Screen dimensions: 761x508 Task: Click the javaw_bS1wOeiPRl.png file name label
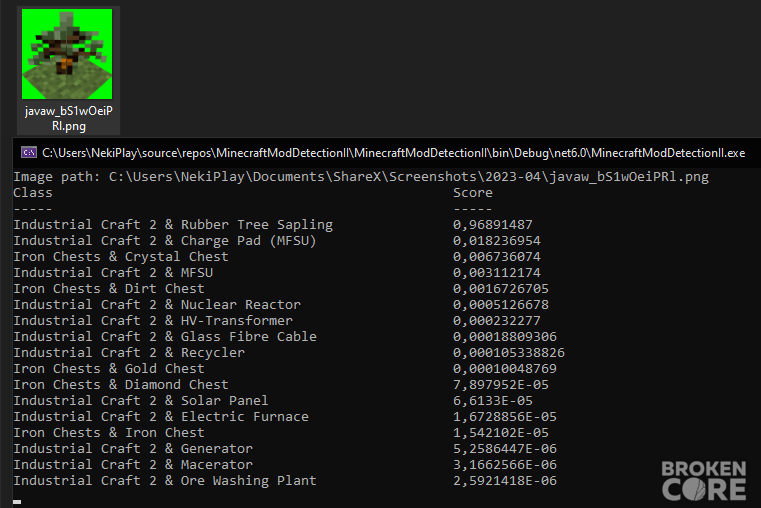68,118
